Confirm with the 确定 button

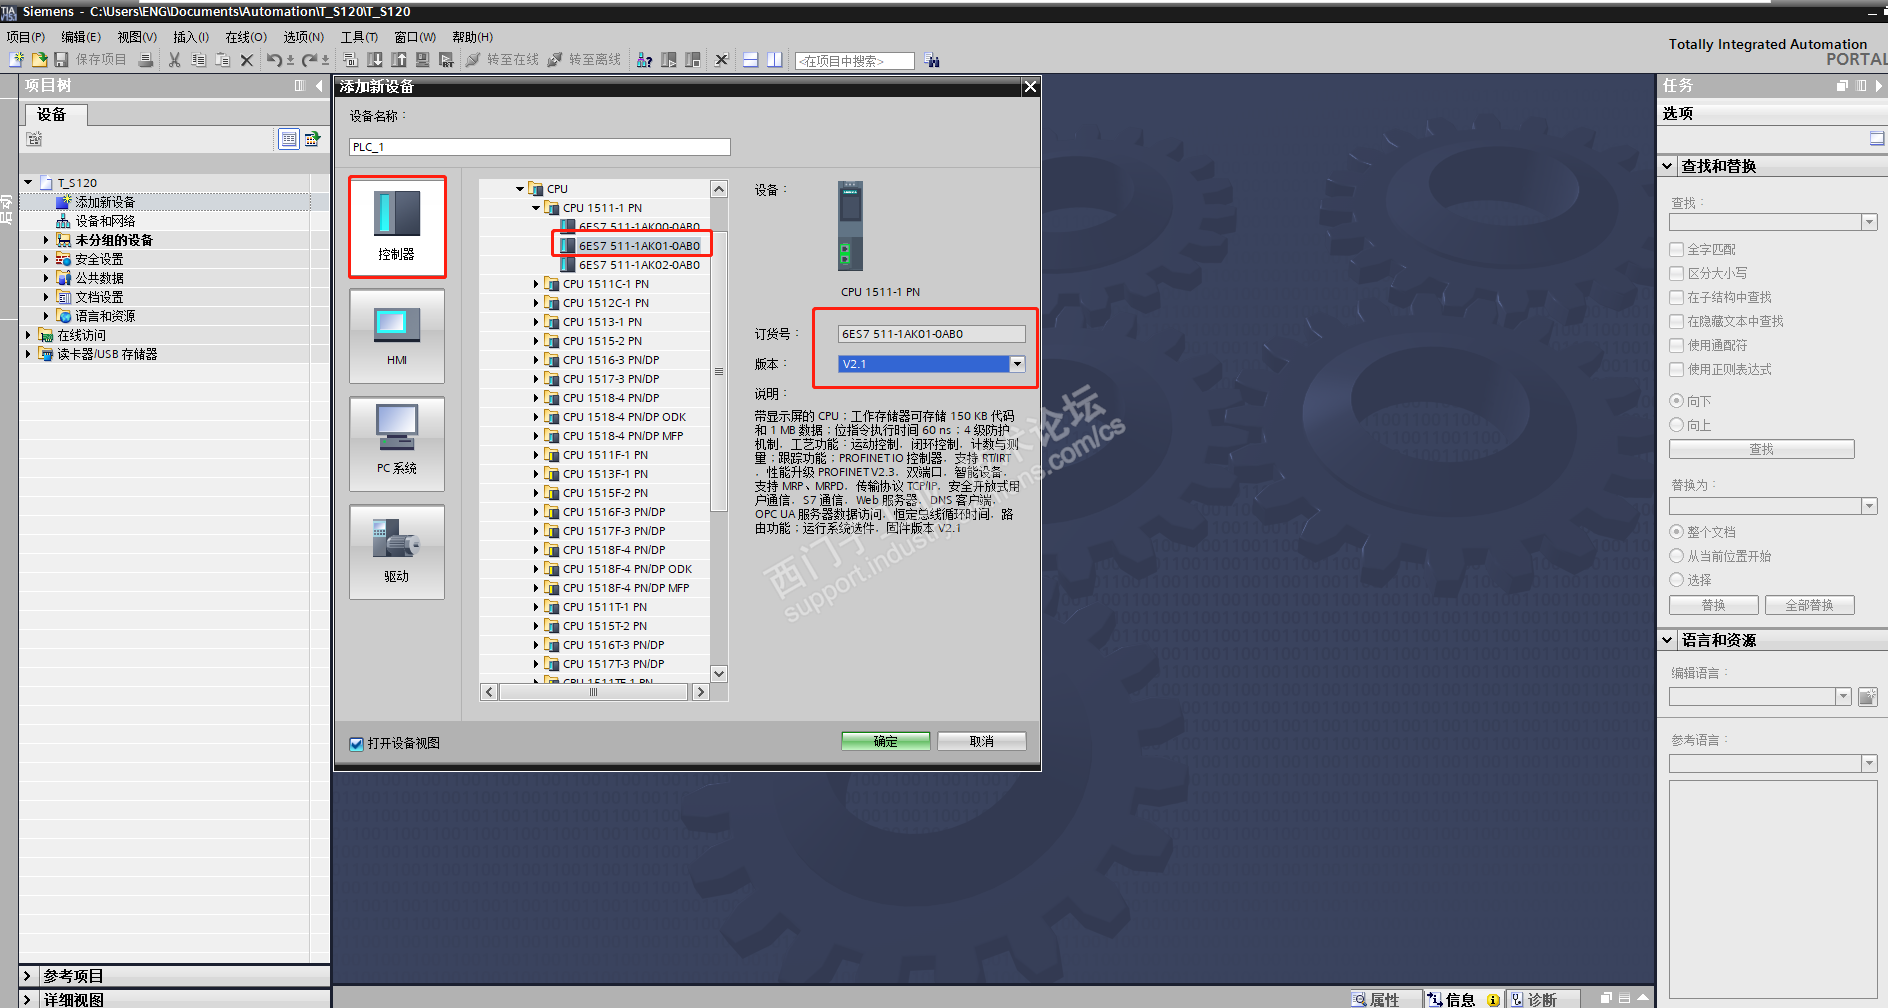pyautogui.click(x=886, y=741)
